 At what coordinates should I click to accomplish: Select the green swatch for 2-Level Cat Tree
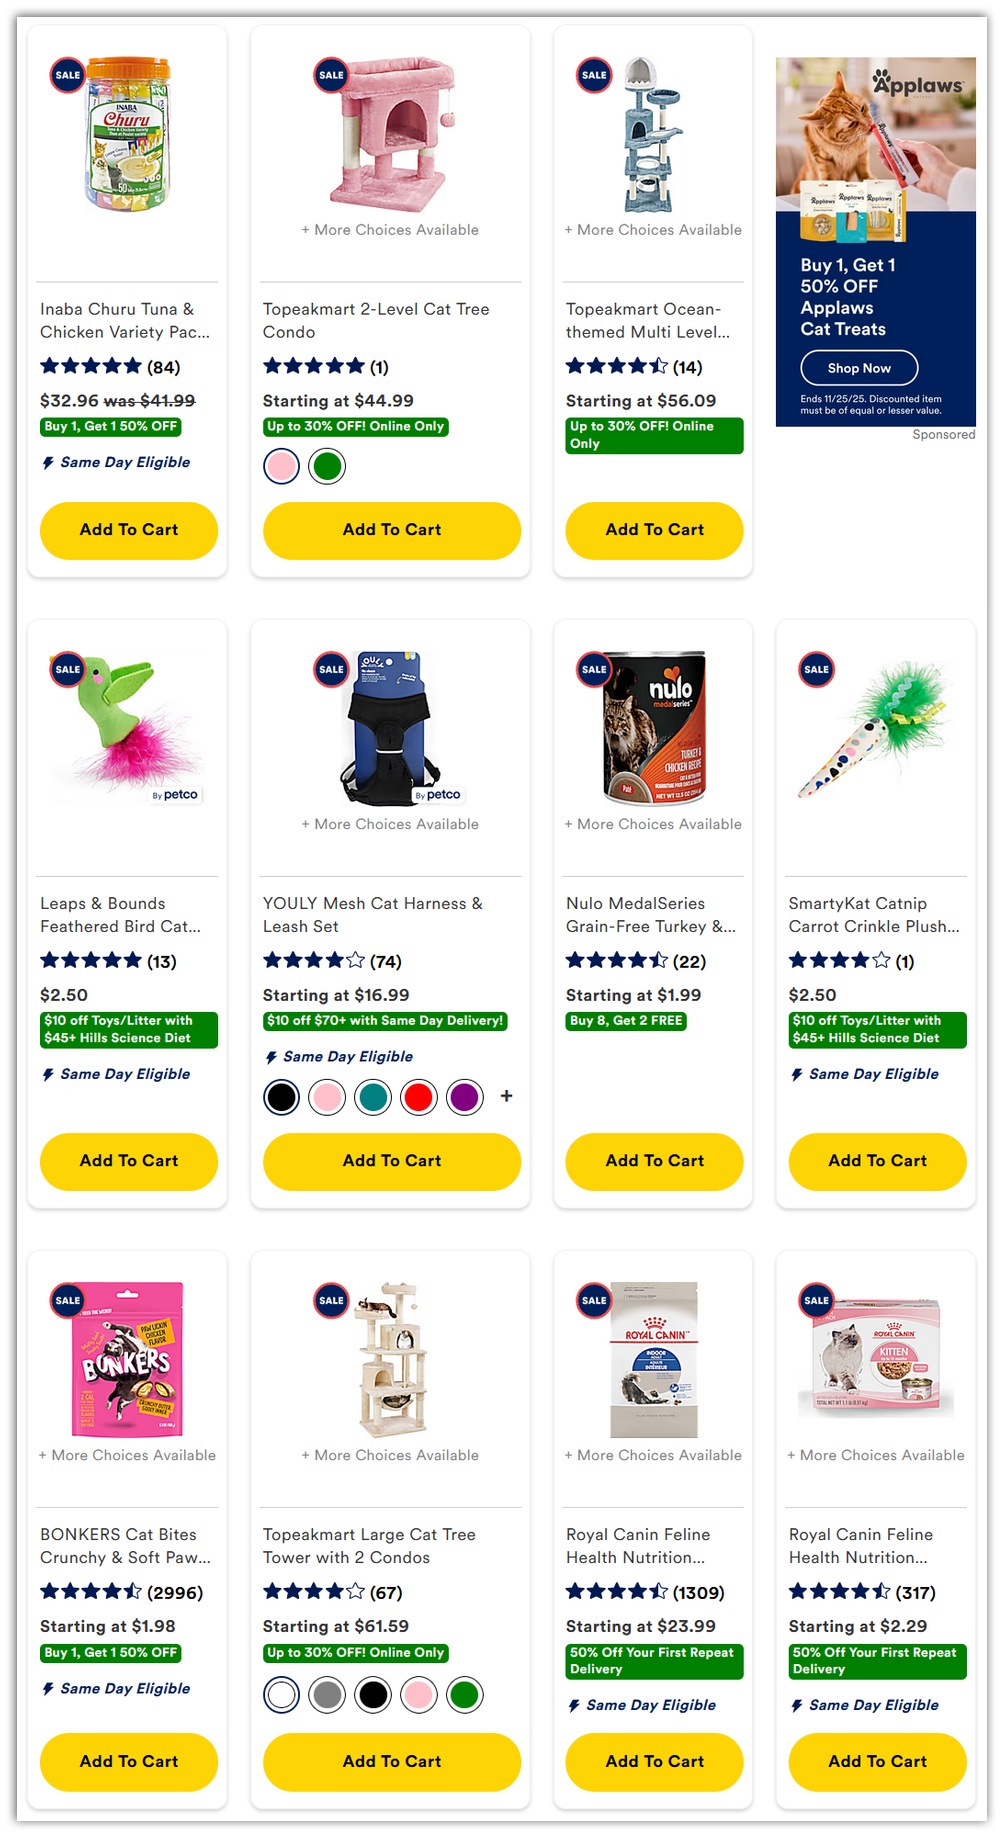click(327, 466)
